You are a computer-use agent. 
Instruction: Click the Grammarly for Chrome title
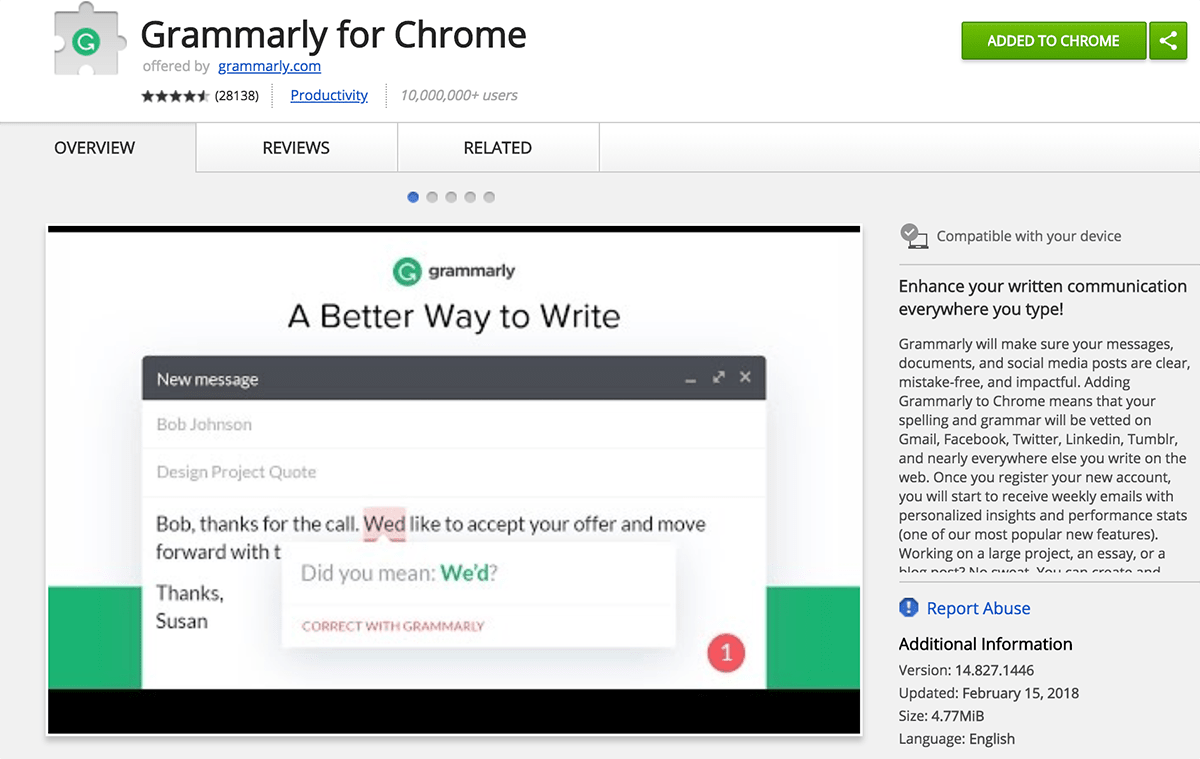click(333, 35)
